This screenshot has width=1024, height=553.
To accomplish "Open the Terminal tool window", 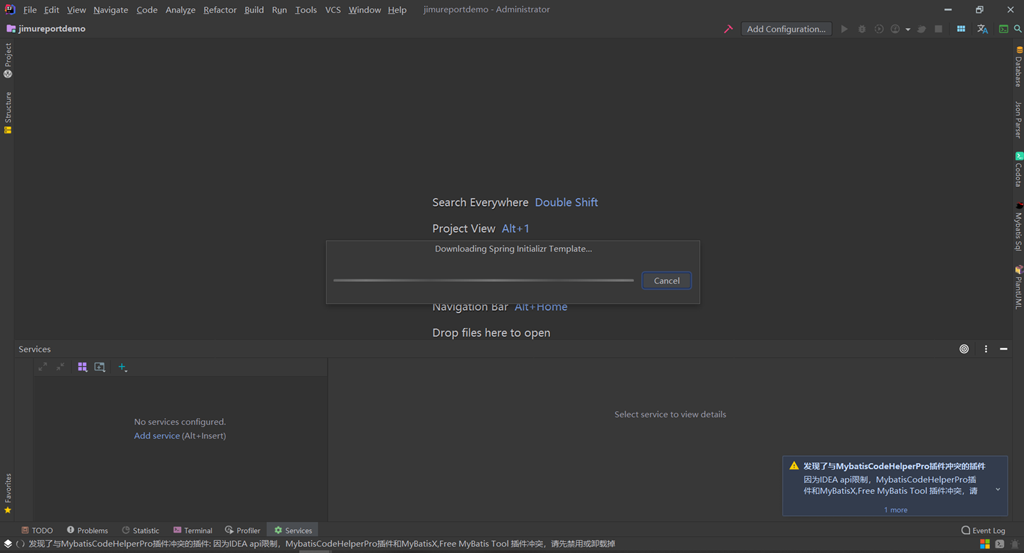I will click(193, 530).
